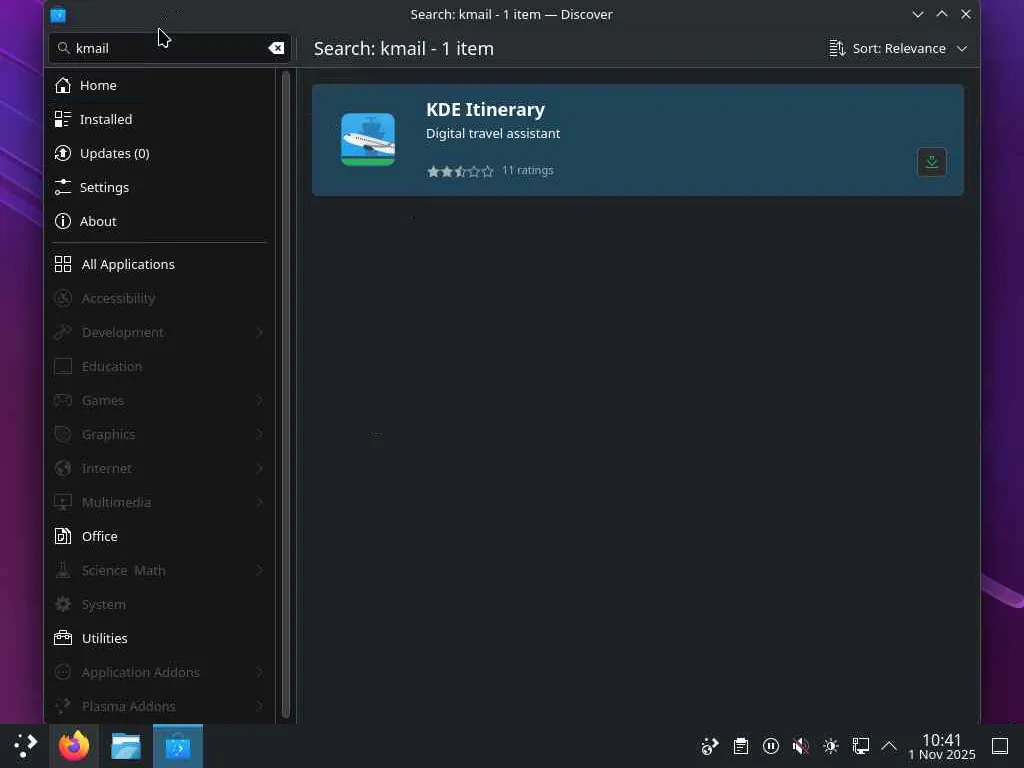Open brightness tray icon
The image size is (1024, 768).
point(831,746)
